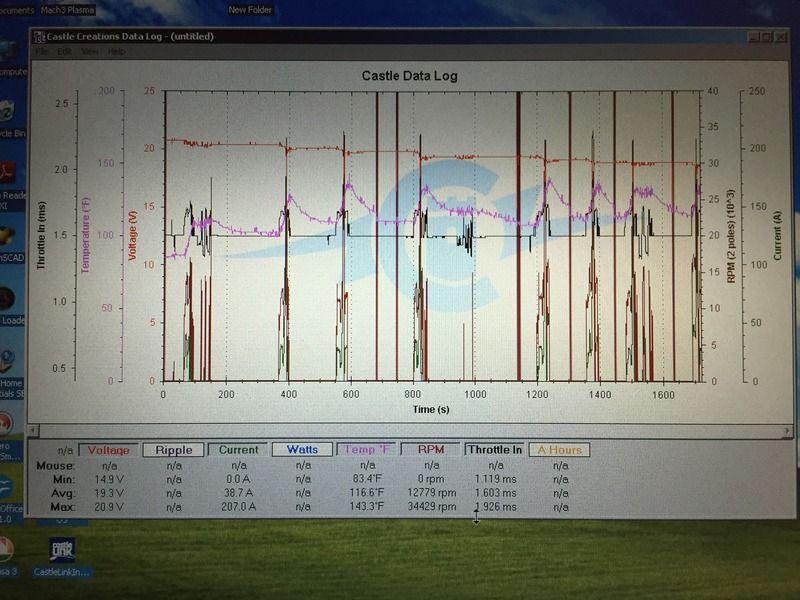Click the Current (A) axis label
Viewport: 800px width, 600px height.
click(777, 235)
